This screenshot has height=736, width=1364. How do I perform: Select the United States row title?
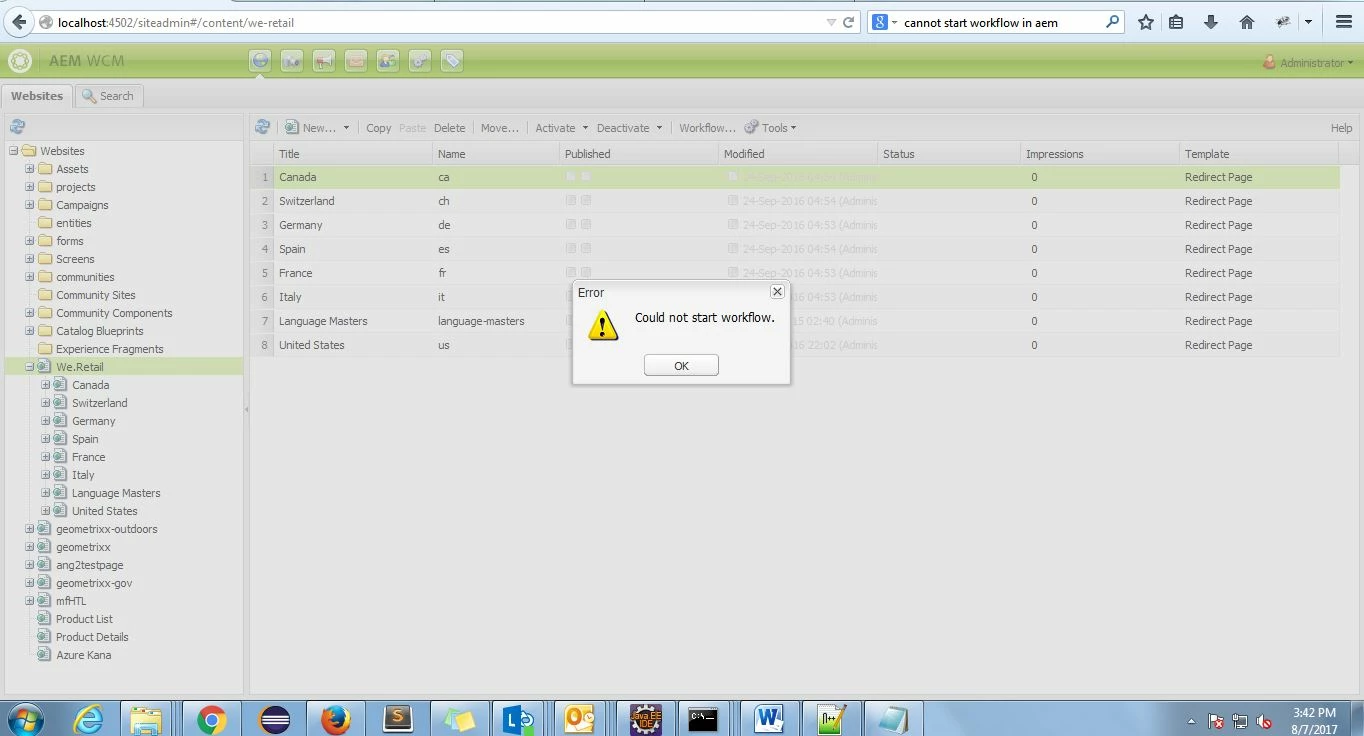click(x=311, y=345)
